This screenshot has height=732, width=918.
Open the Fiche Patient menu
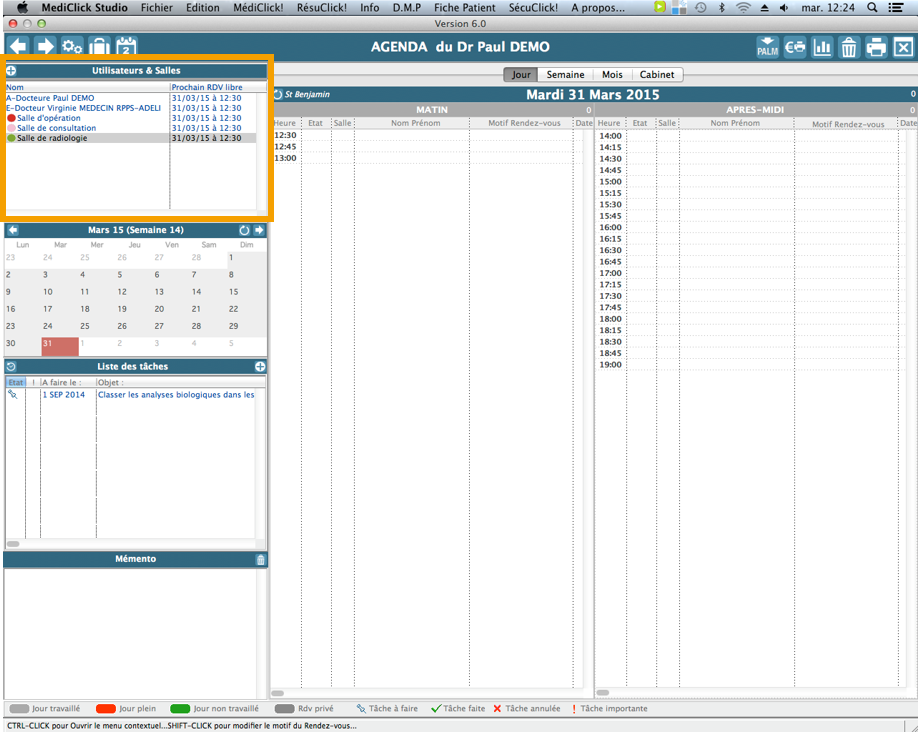[465, 8]
